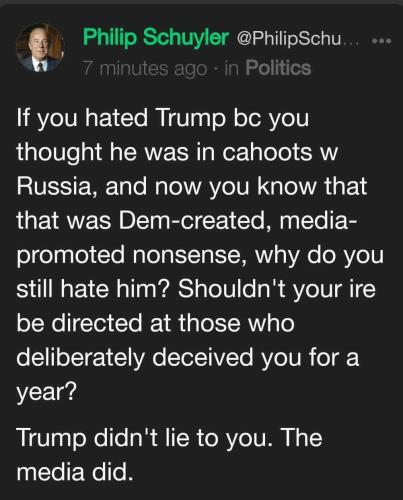Click the standalone word "year?"
Image resolution: width=403 pixels, height=500 pixels.
pos(46,393)
